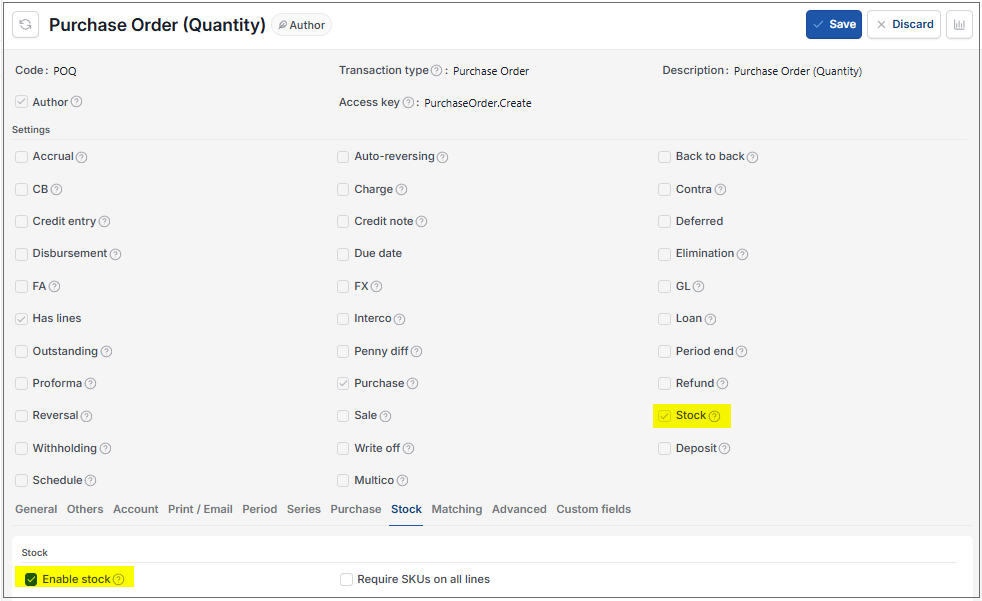Show help for Transaction type

pos(437,71)
